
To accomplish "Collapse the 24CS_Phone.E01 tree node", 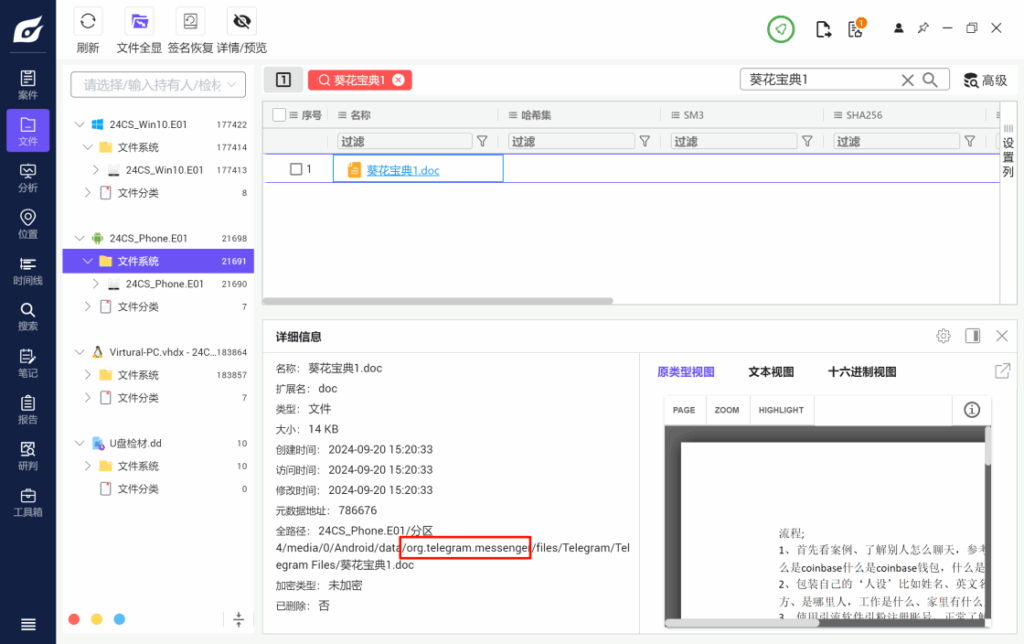I will (x=78, y=237).
